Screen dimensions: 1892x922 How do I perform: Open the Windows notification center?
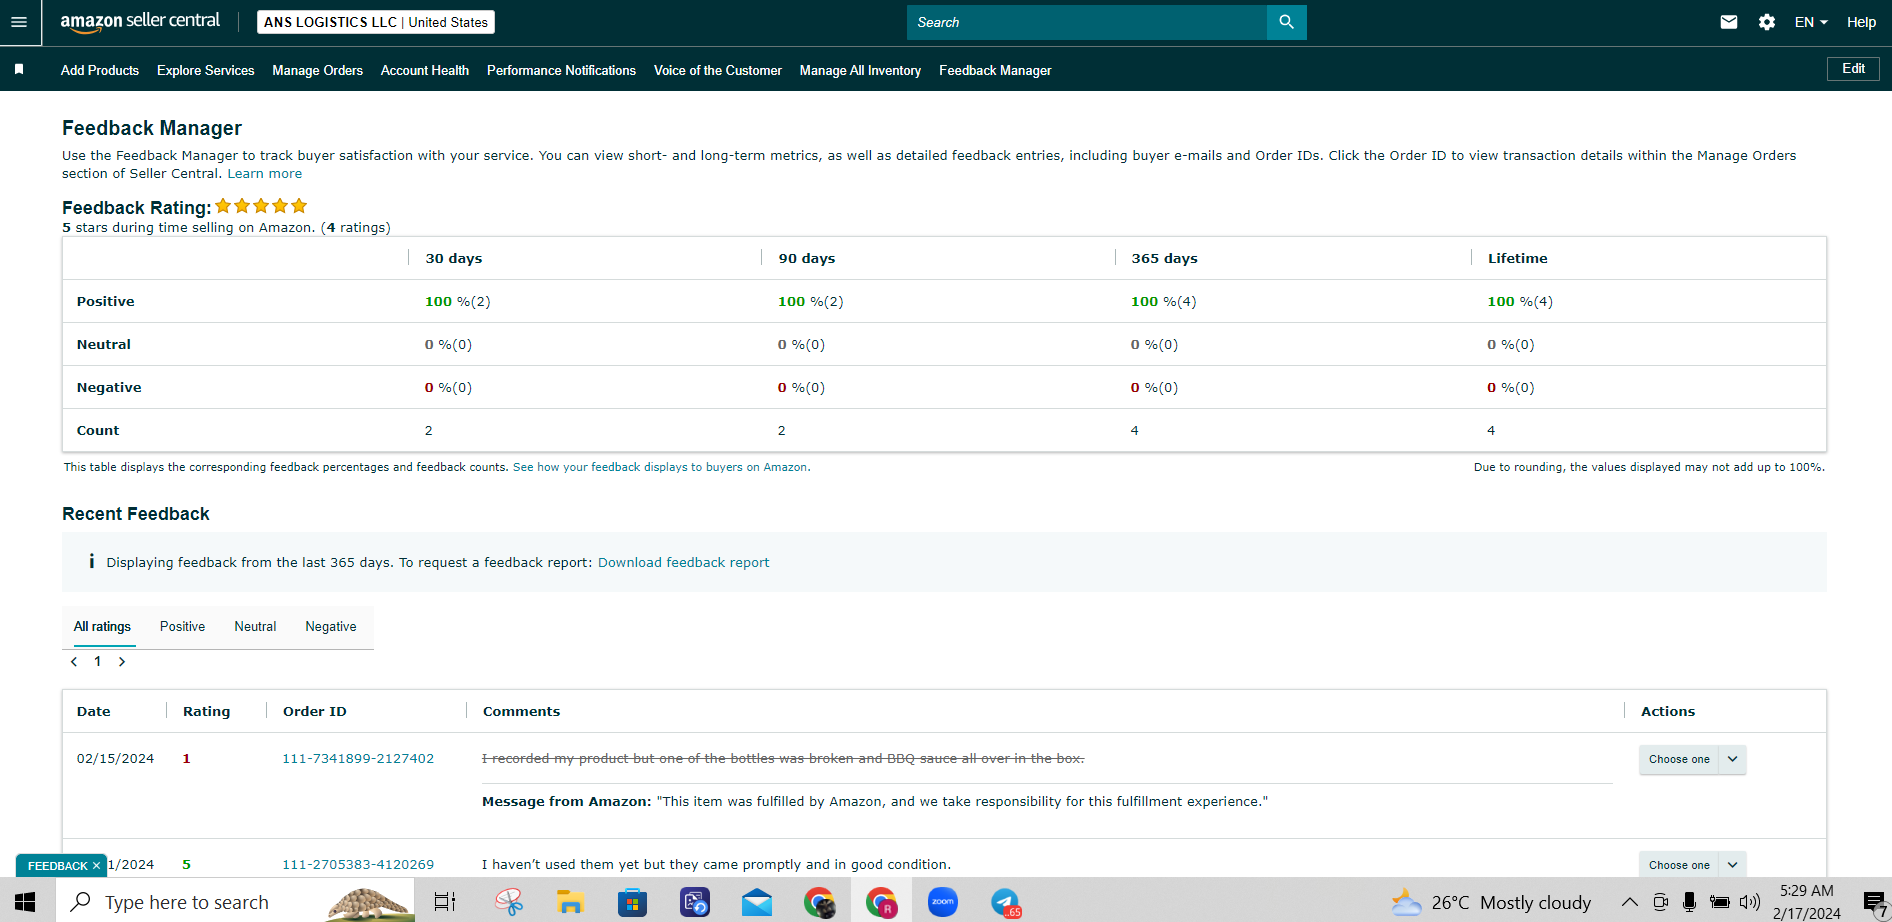(x=1875, y=903)
